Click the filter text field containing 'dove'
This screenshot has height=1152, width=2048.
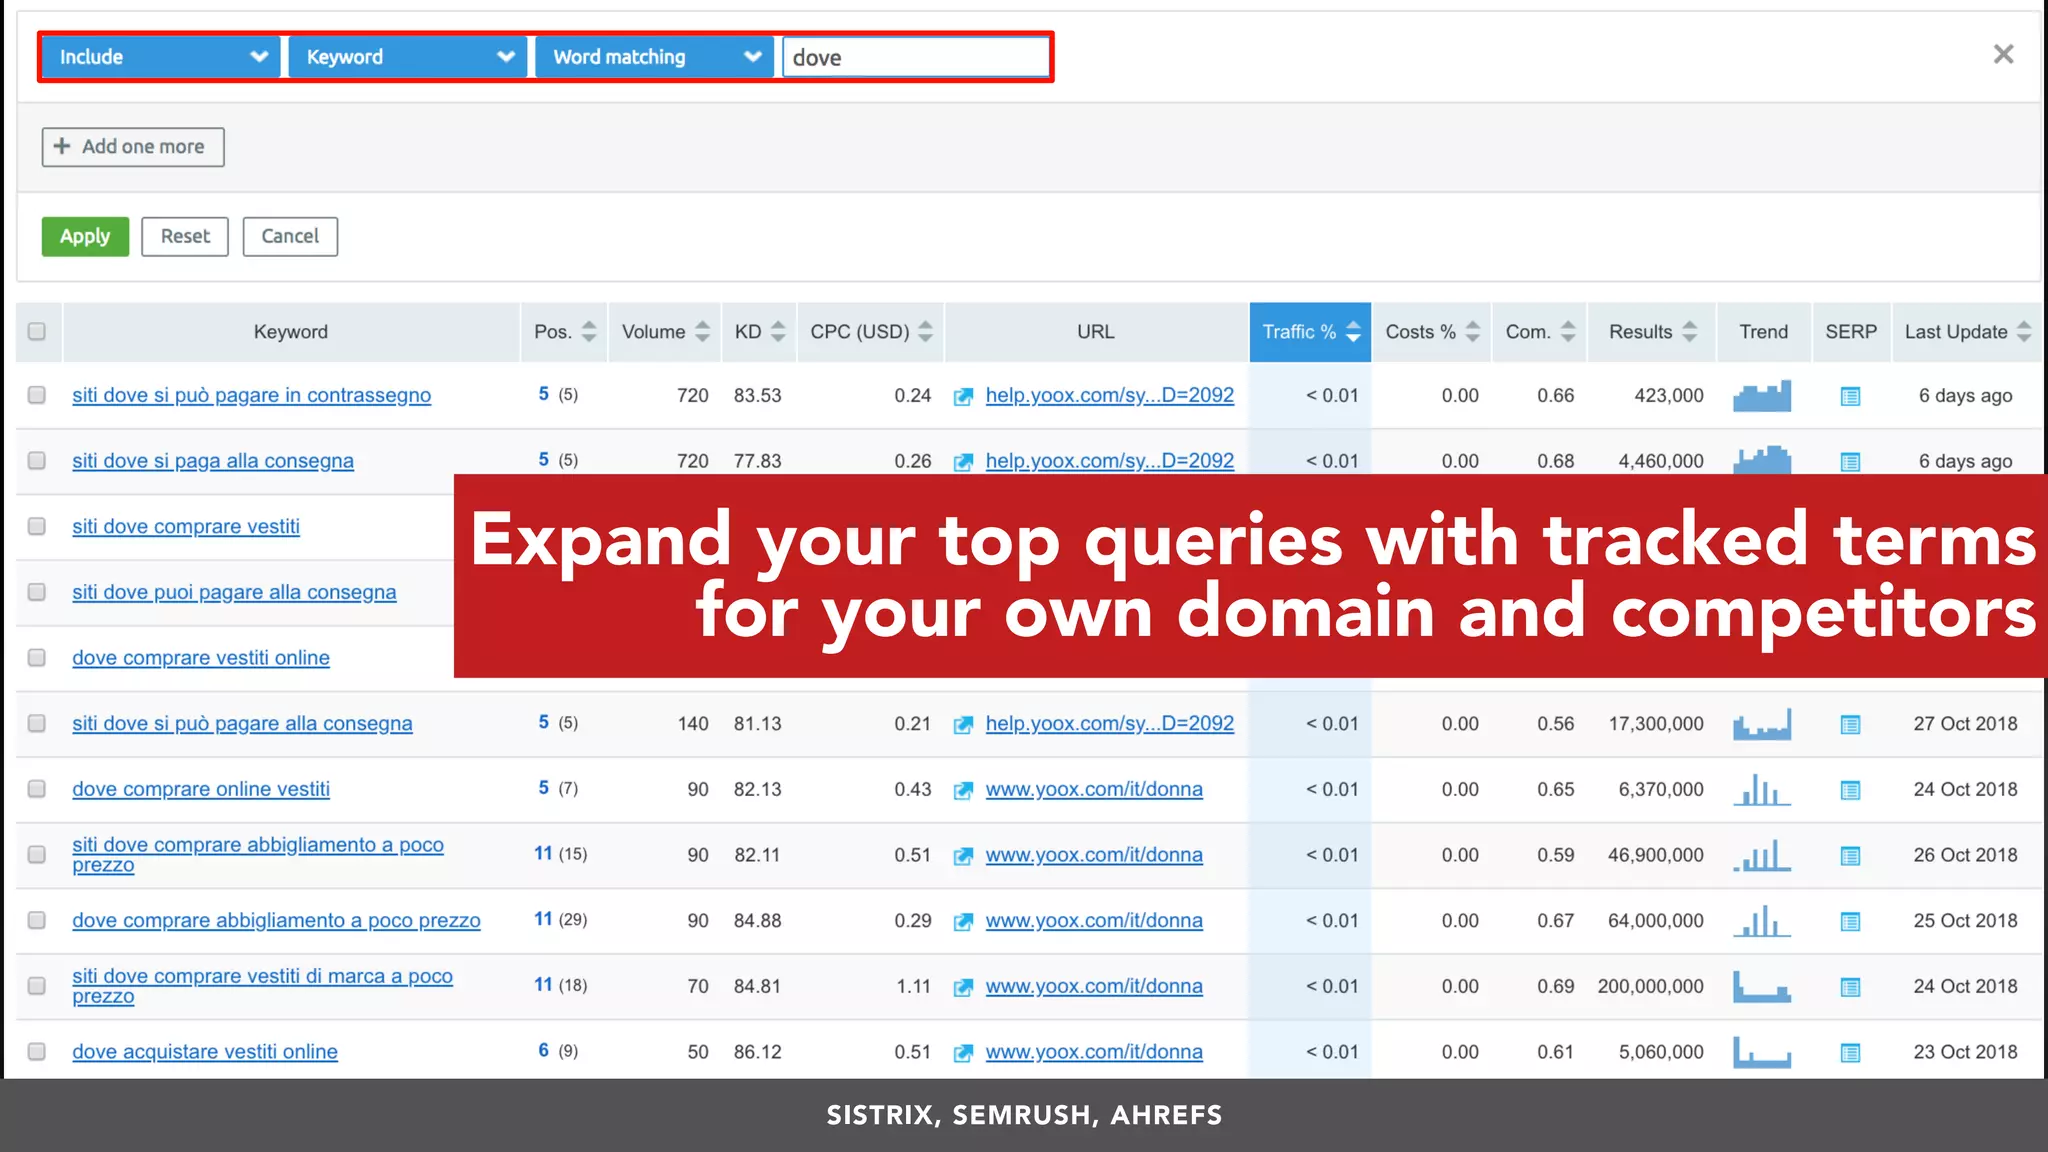point(916,57)
